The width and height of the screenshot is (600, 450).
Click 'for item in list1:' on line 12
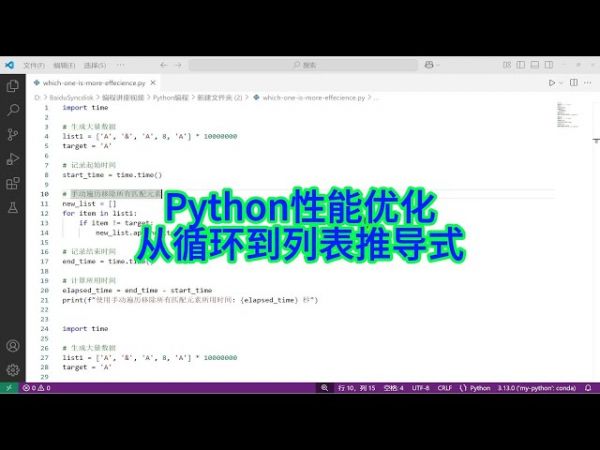99,214
